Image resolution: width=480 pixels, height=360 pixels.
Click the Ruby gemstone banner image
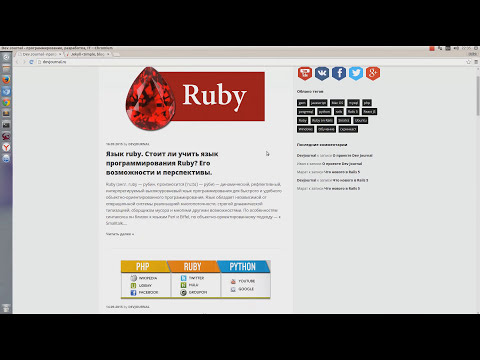click(x=195, y=98)
